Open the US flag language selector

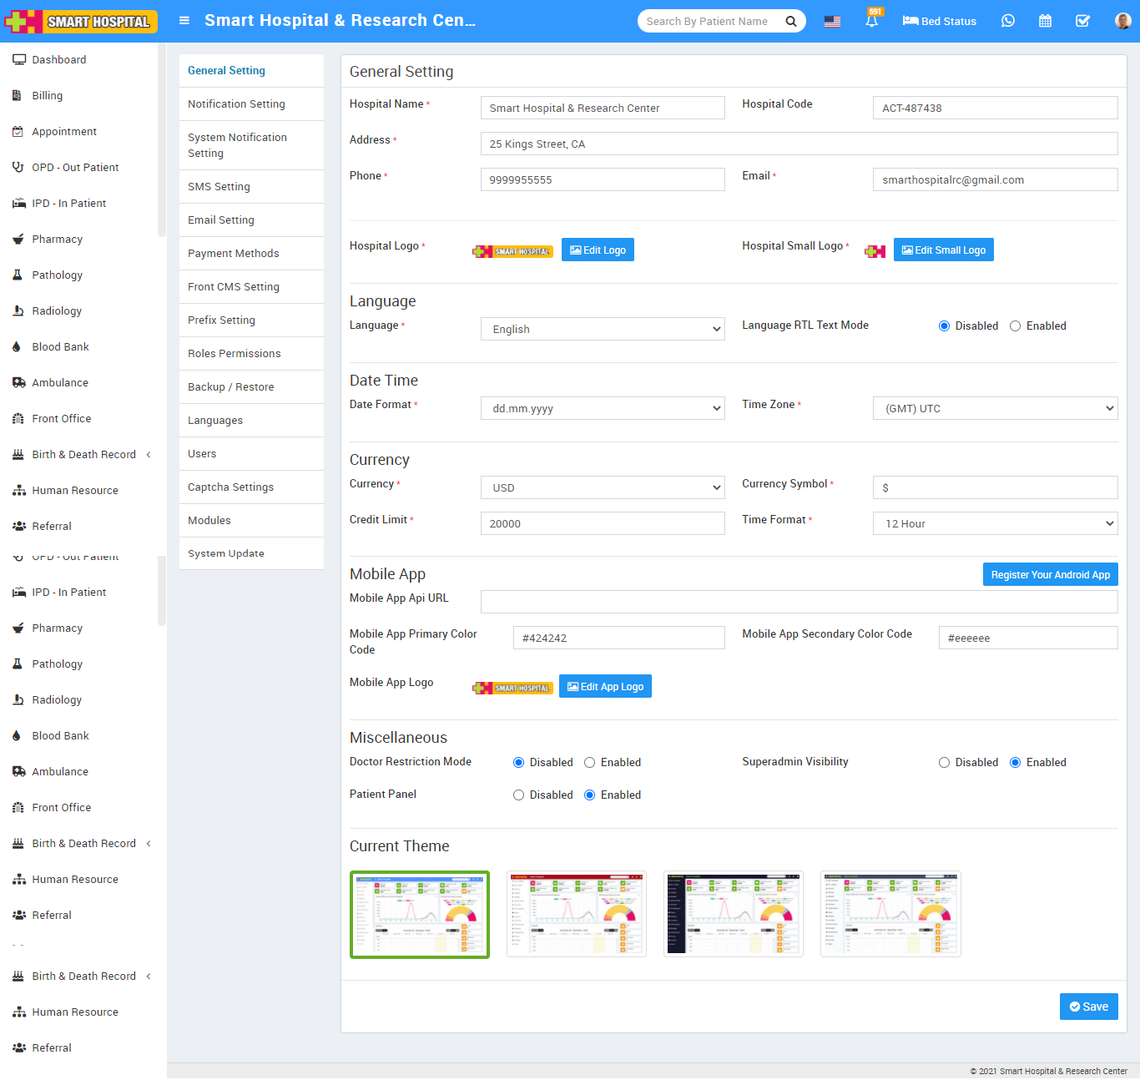pyautogui.click(x=832, y=21)
